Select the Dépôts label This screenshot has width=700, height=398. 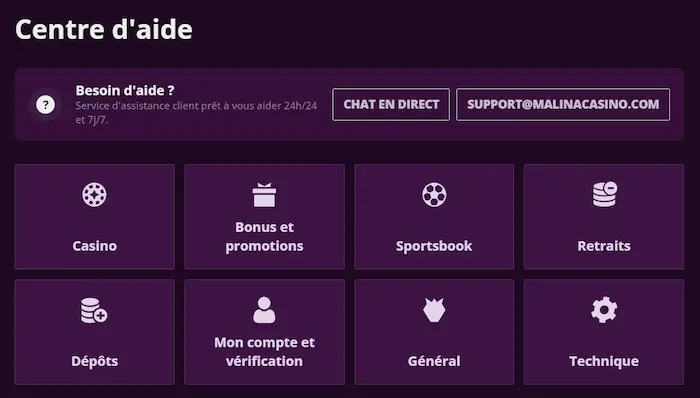pos(95,361)
